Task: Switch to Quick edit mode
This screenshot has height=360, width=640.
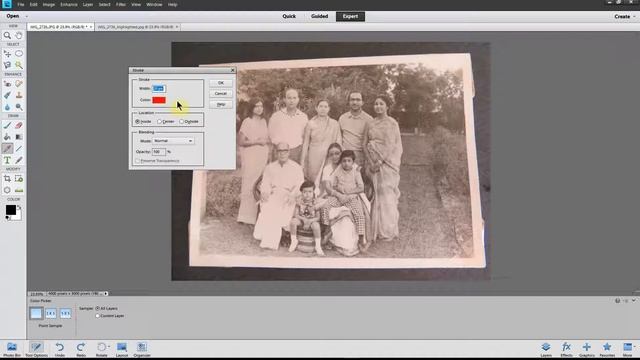Action: pos(289,16)
